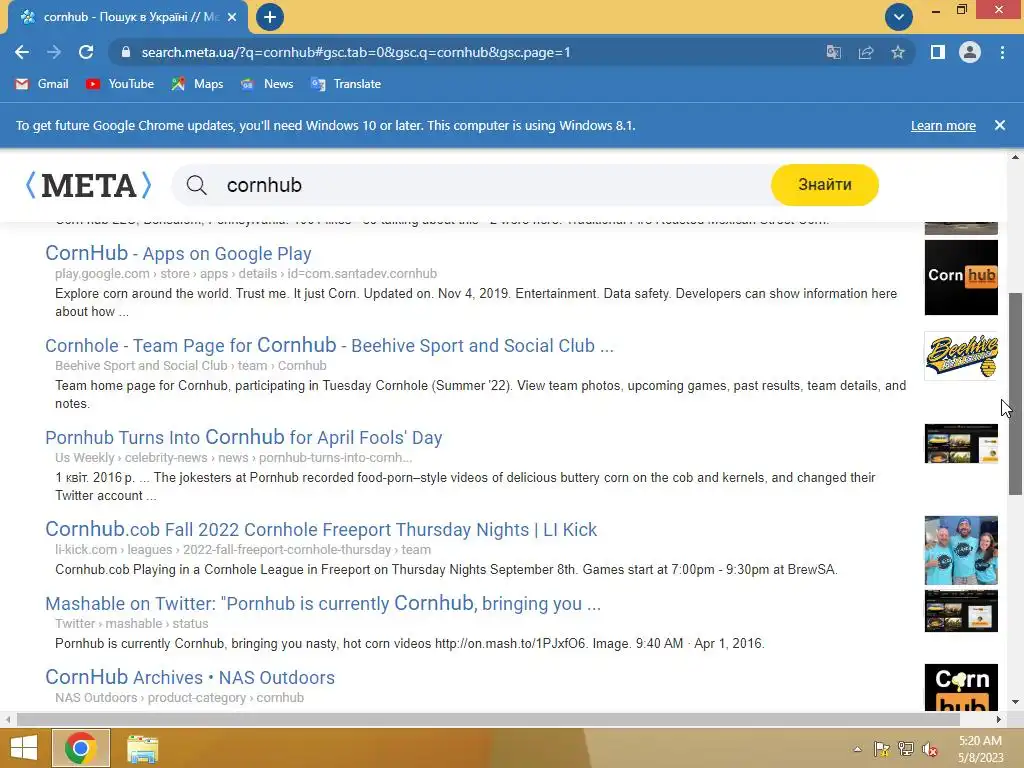Open File Explorer from the taskbar
The height and width of the screenshot is (768, 1024).
click(142, 748)
